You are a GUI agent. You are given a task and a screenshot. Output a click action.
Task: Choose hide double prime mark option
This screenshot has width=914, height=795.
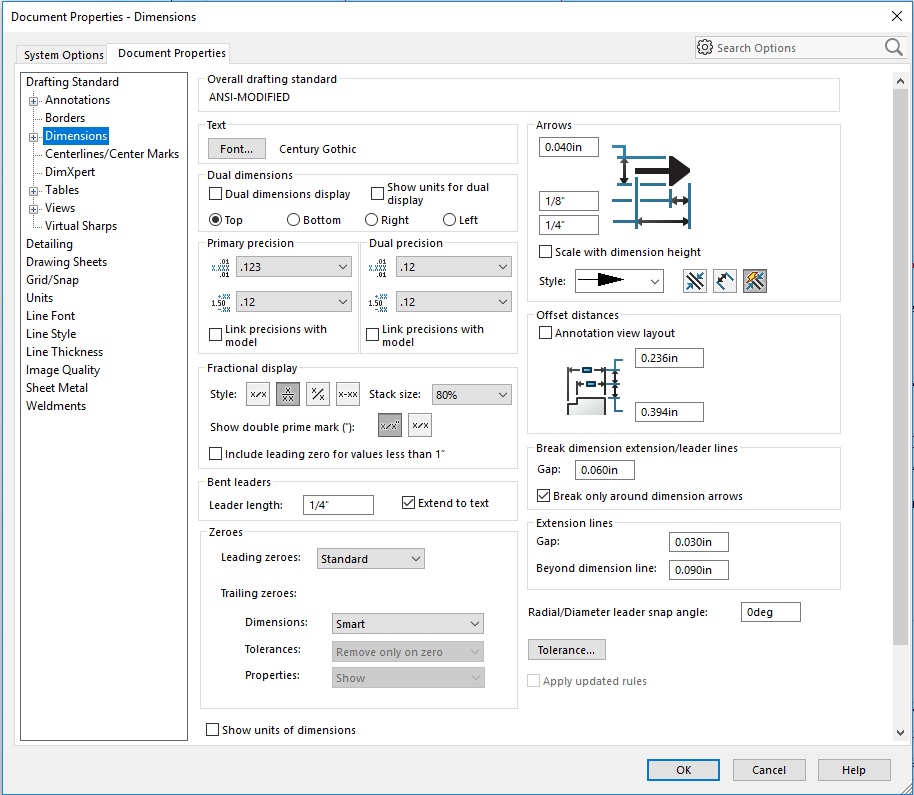click(420, 425)
